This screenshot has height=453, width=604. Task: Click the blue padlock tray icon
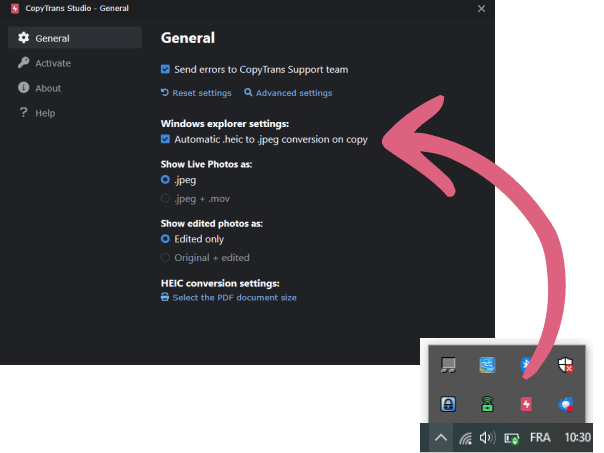449,404
